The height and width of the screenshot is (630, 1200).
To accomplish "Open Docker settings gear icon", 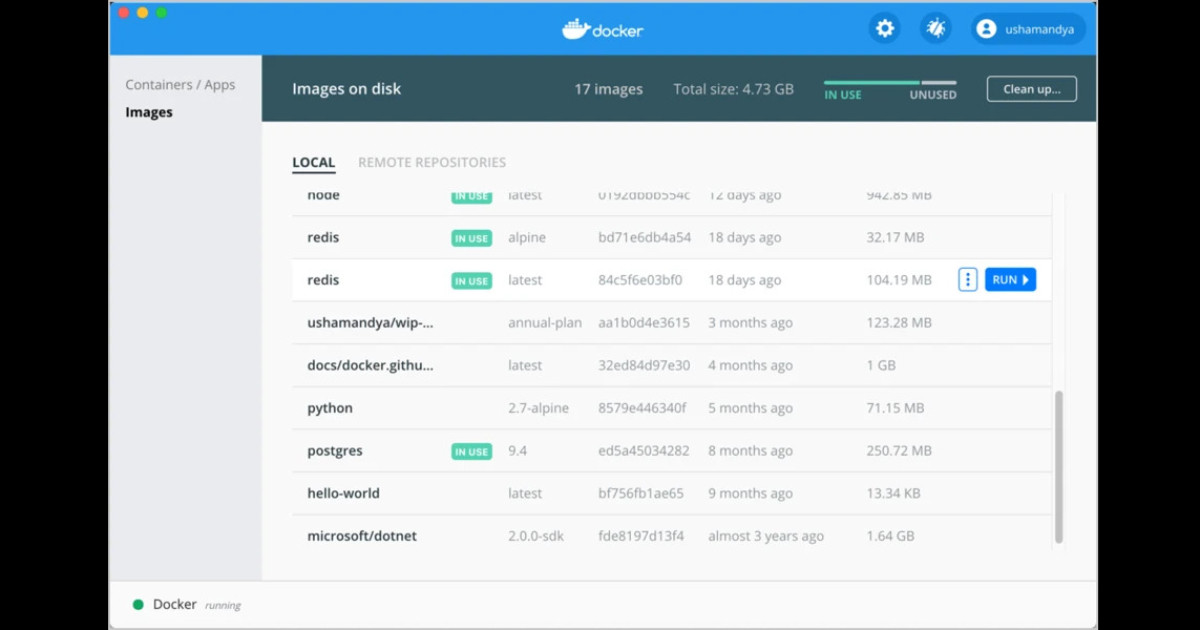I will point(885,29).
